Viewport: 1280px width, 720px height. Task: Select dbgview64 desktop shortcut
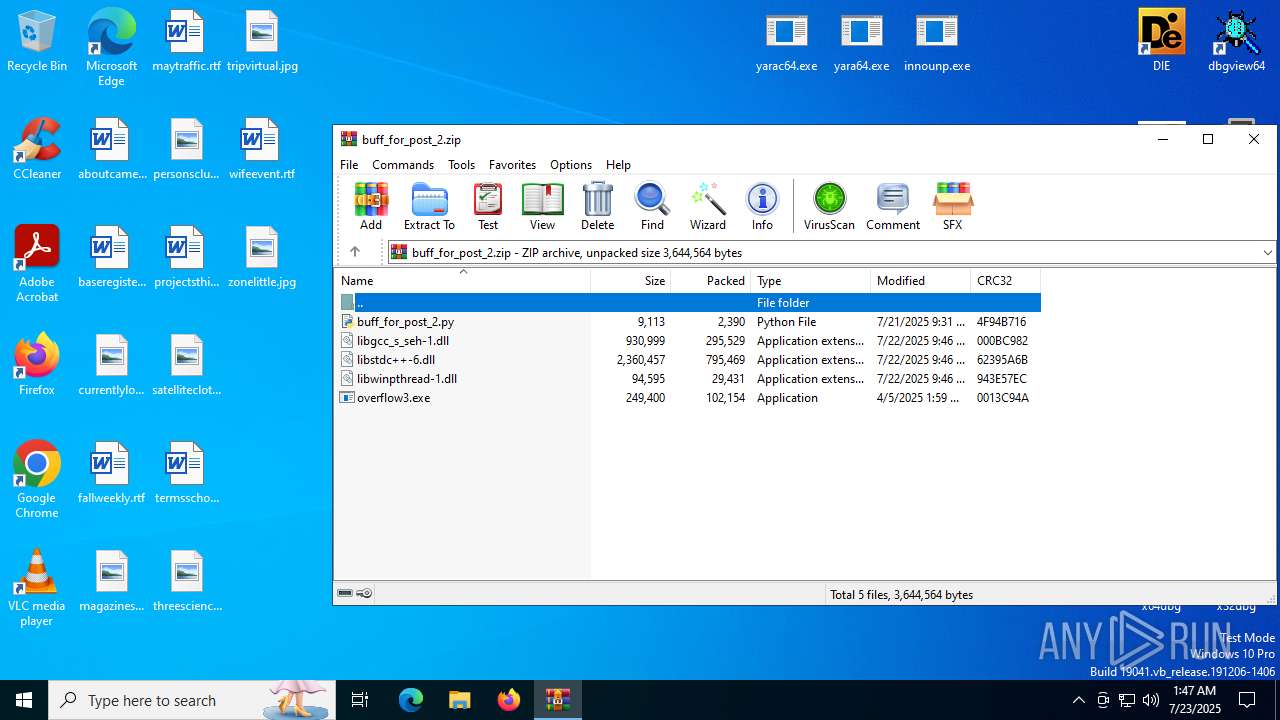tap(1237, 41)
